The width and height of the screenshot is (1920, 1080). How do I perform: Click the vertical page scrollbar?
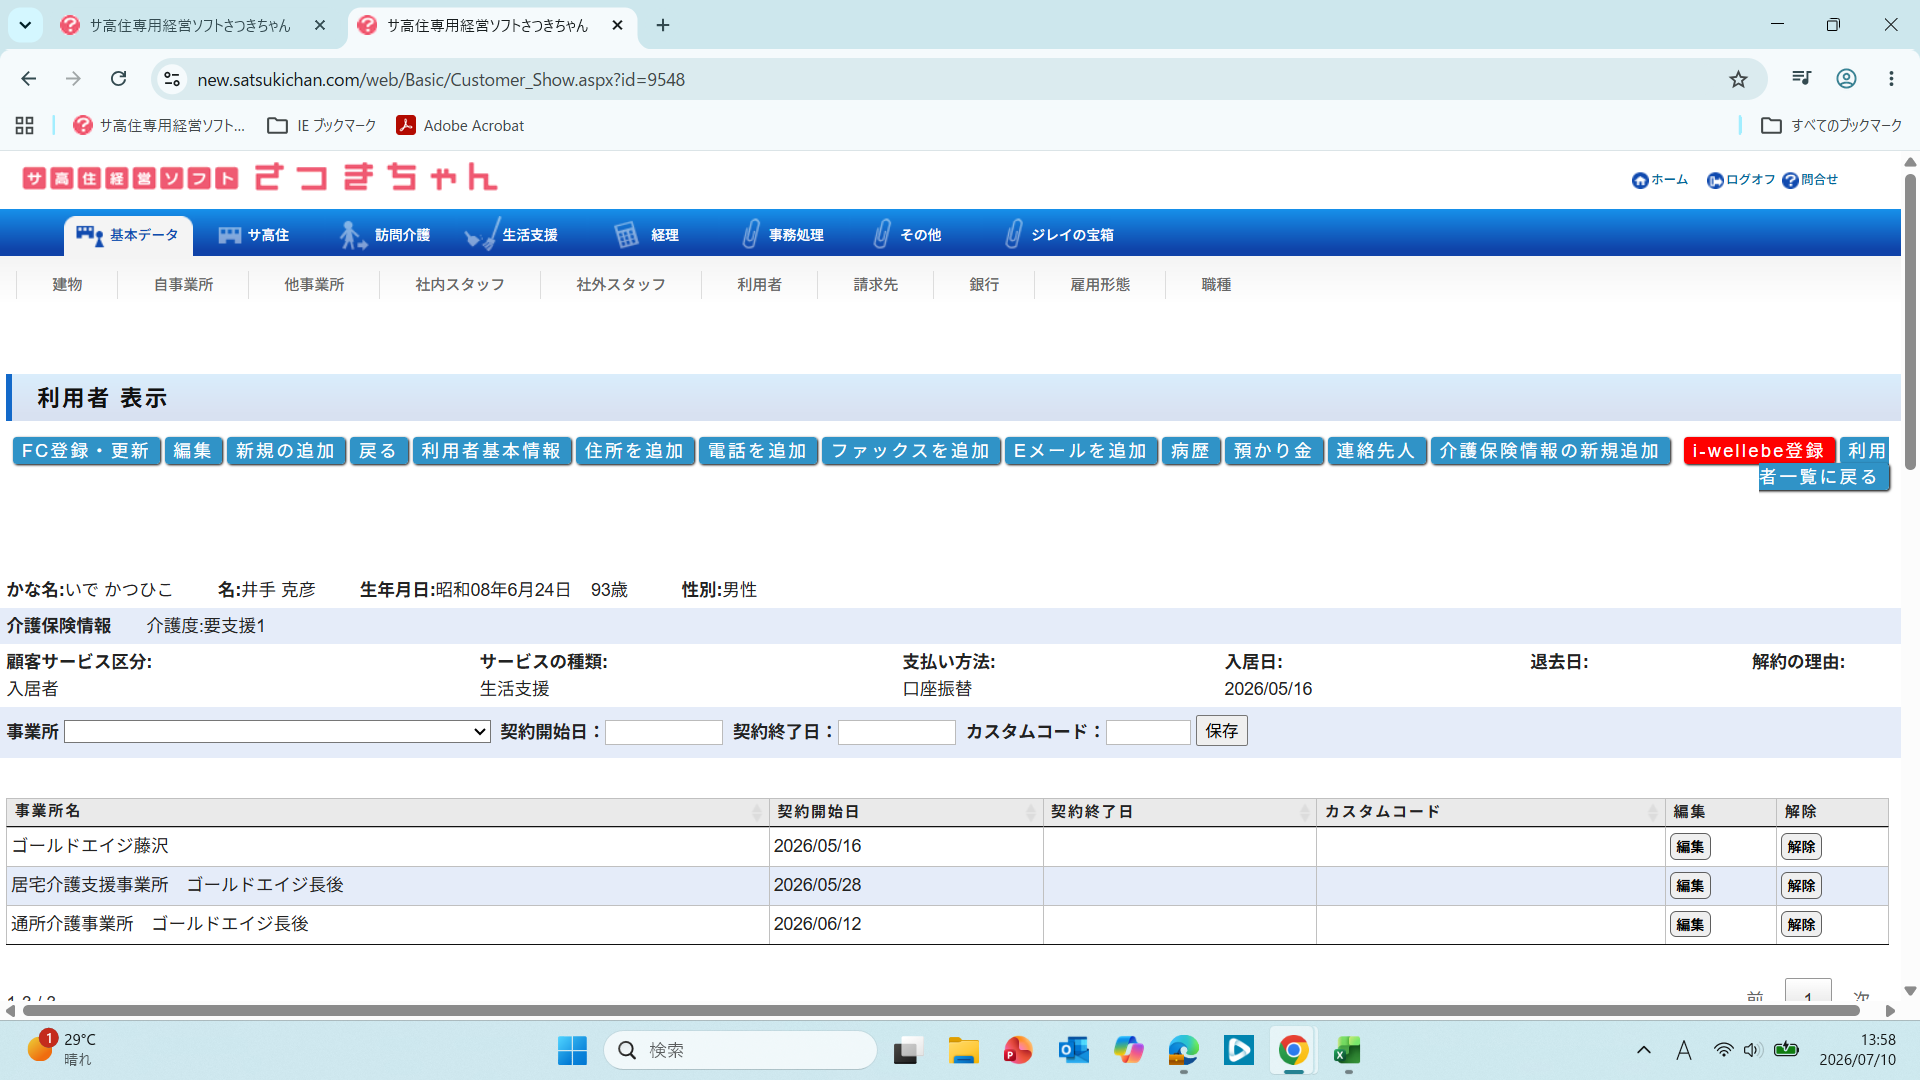coord(1910,322)
